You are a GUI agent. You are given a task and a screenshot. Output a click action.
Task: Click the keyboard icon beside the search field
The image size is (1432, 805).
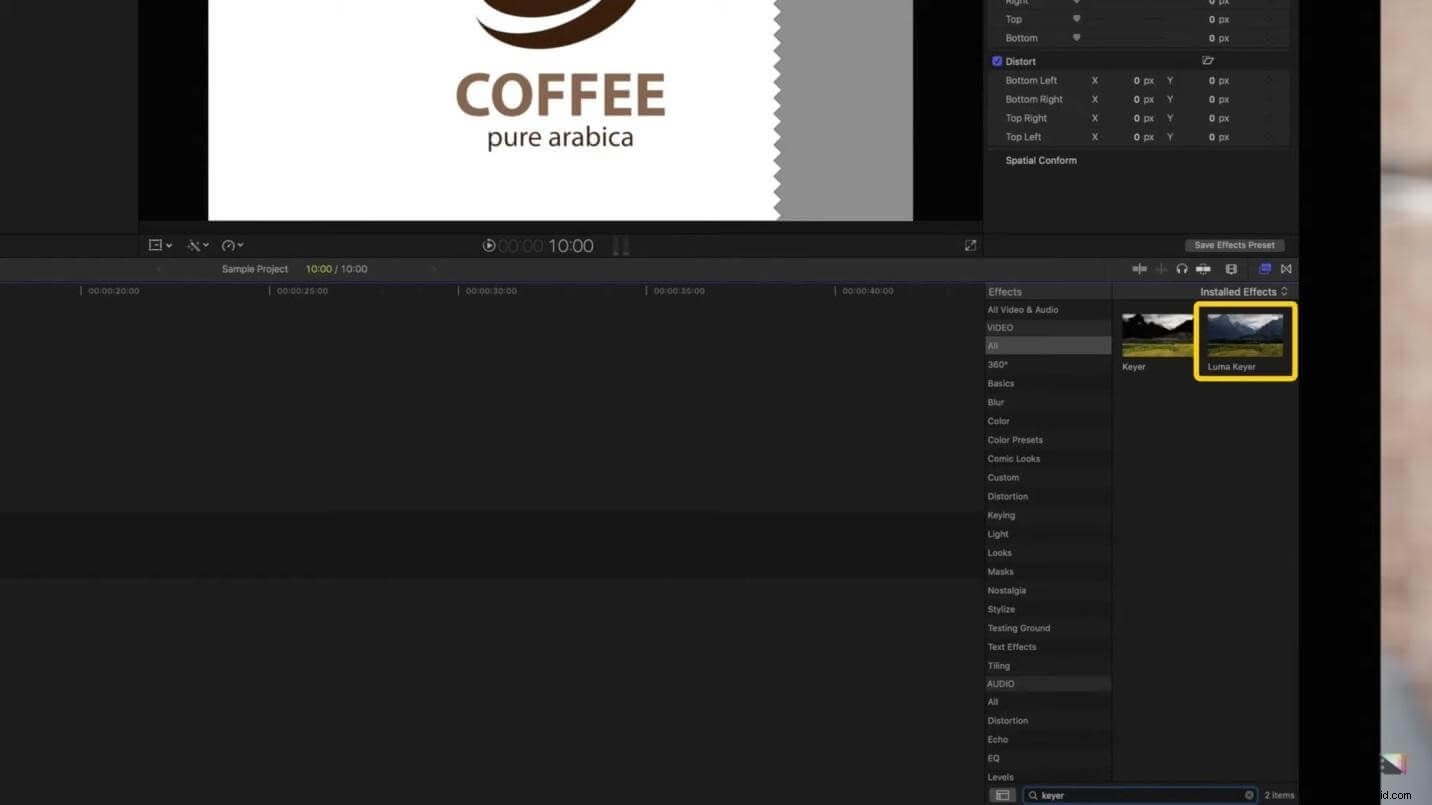(1003, 794)
